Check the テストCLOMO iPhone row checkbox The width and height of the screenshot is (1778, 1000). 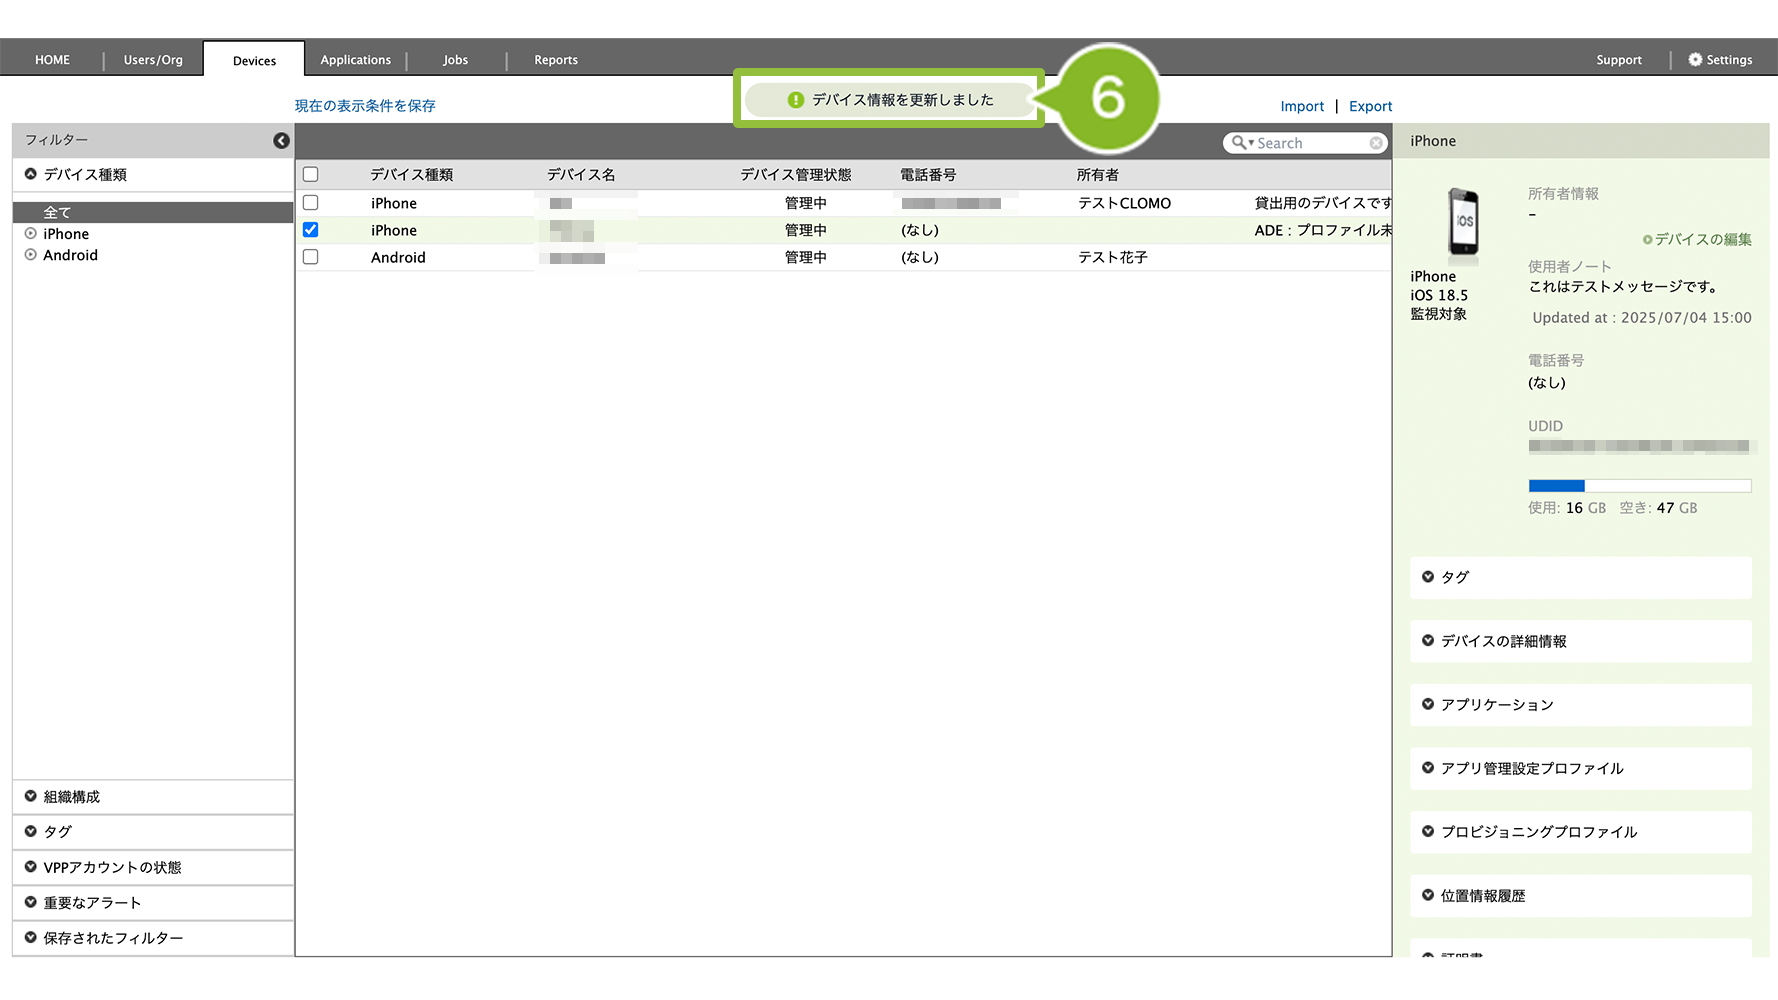[311, 203]
